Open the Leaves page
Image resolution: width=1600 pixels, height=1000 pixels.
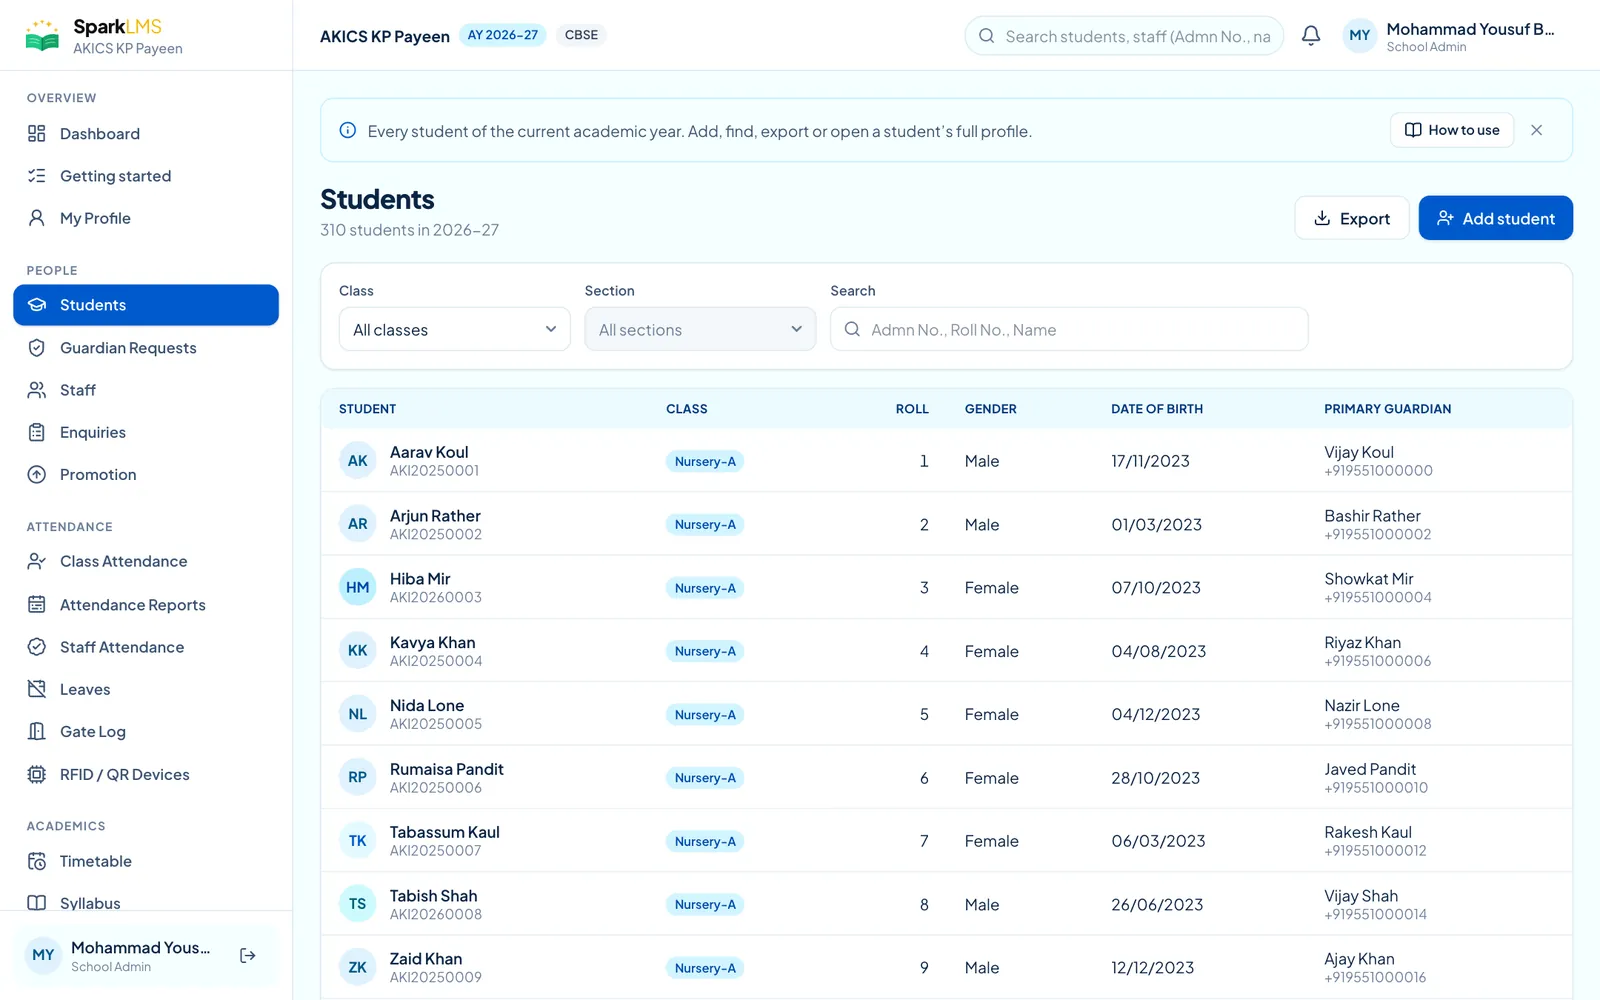pos(146,690)
